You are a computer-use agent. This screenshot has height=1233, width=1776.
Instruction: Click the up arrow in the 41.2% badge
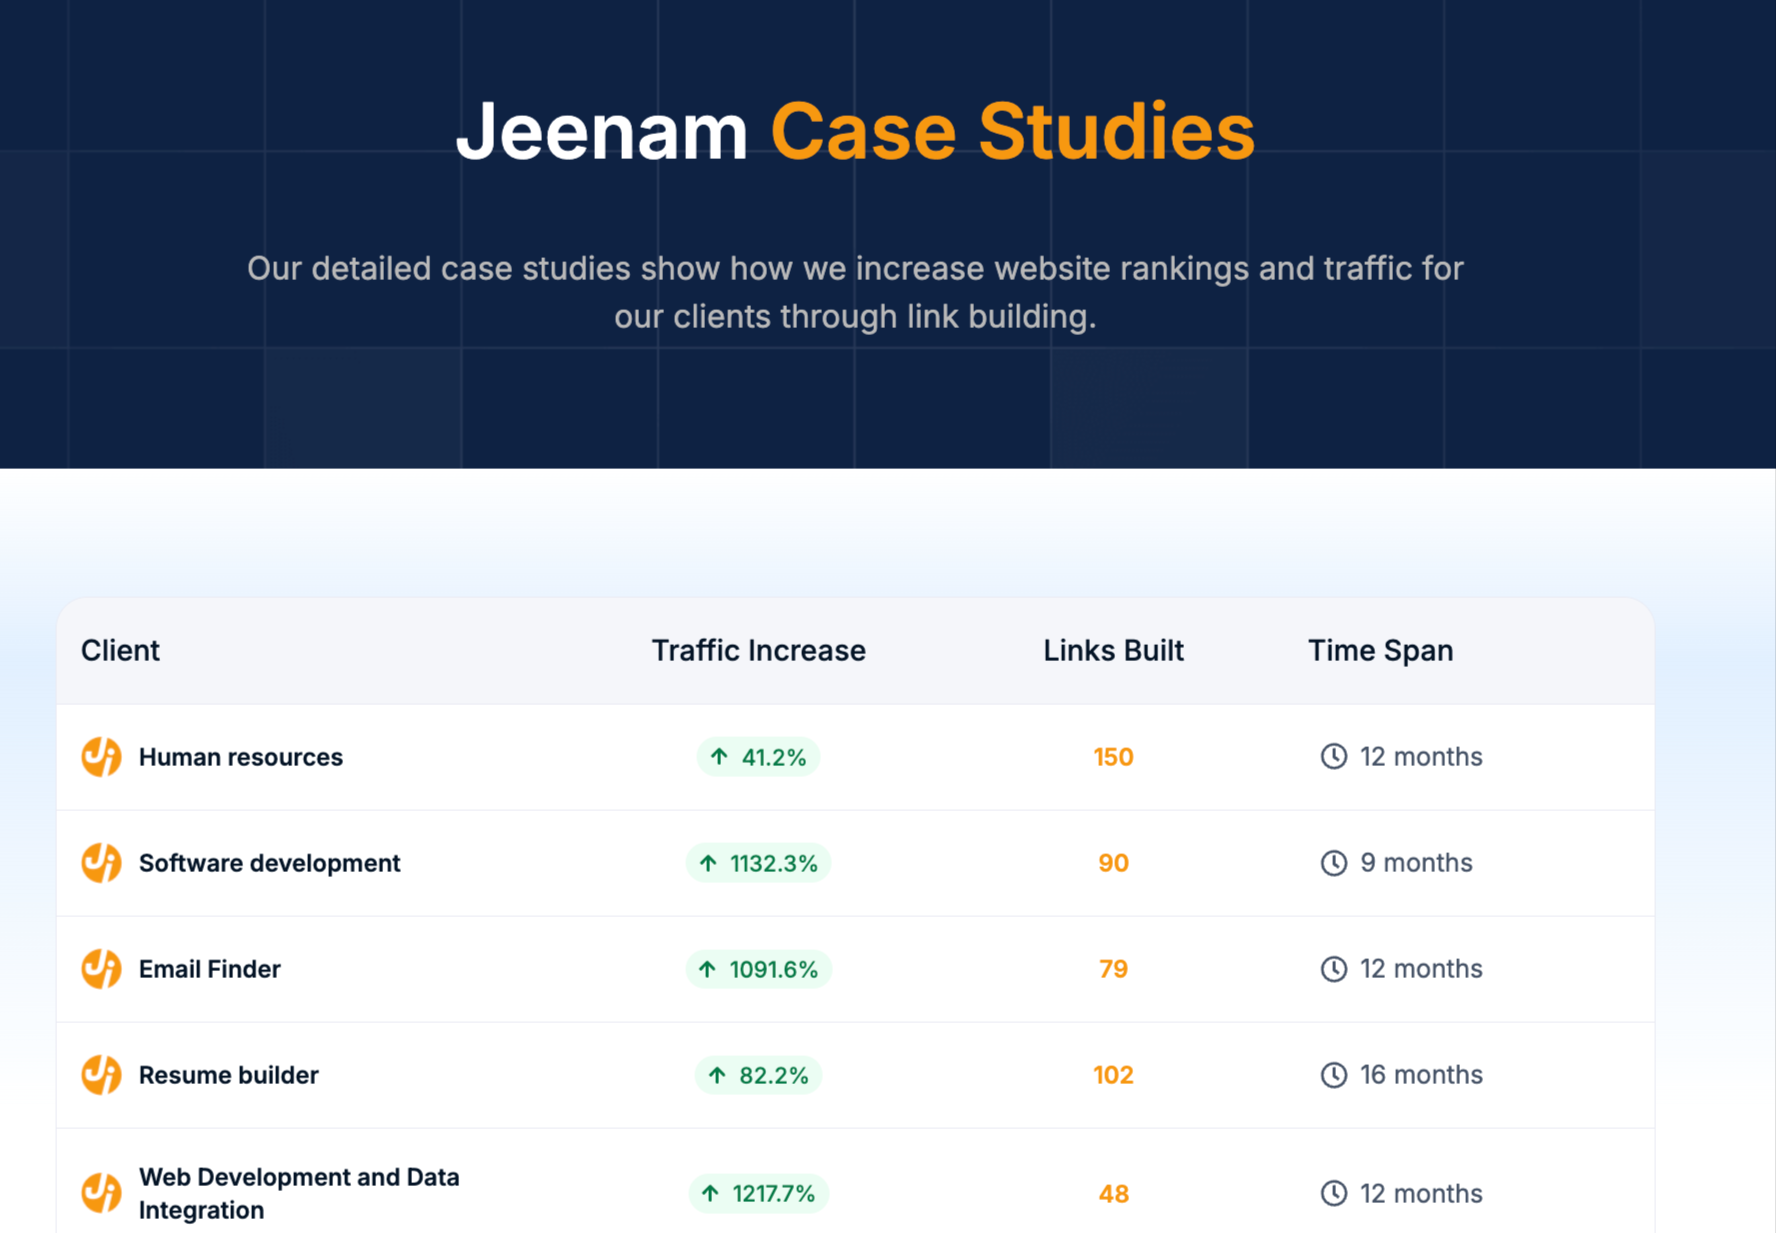click(x=719, y=757)
